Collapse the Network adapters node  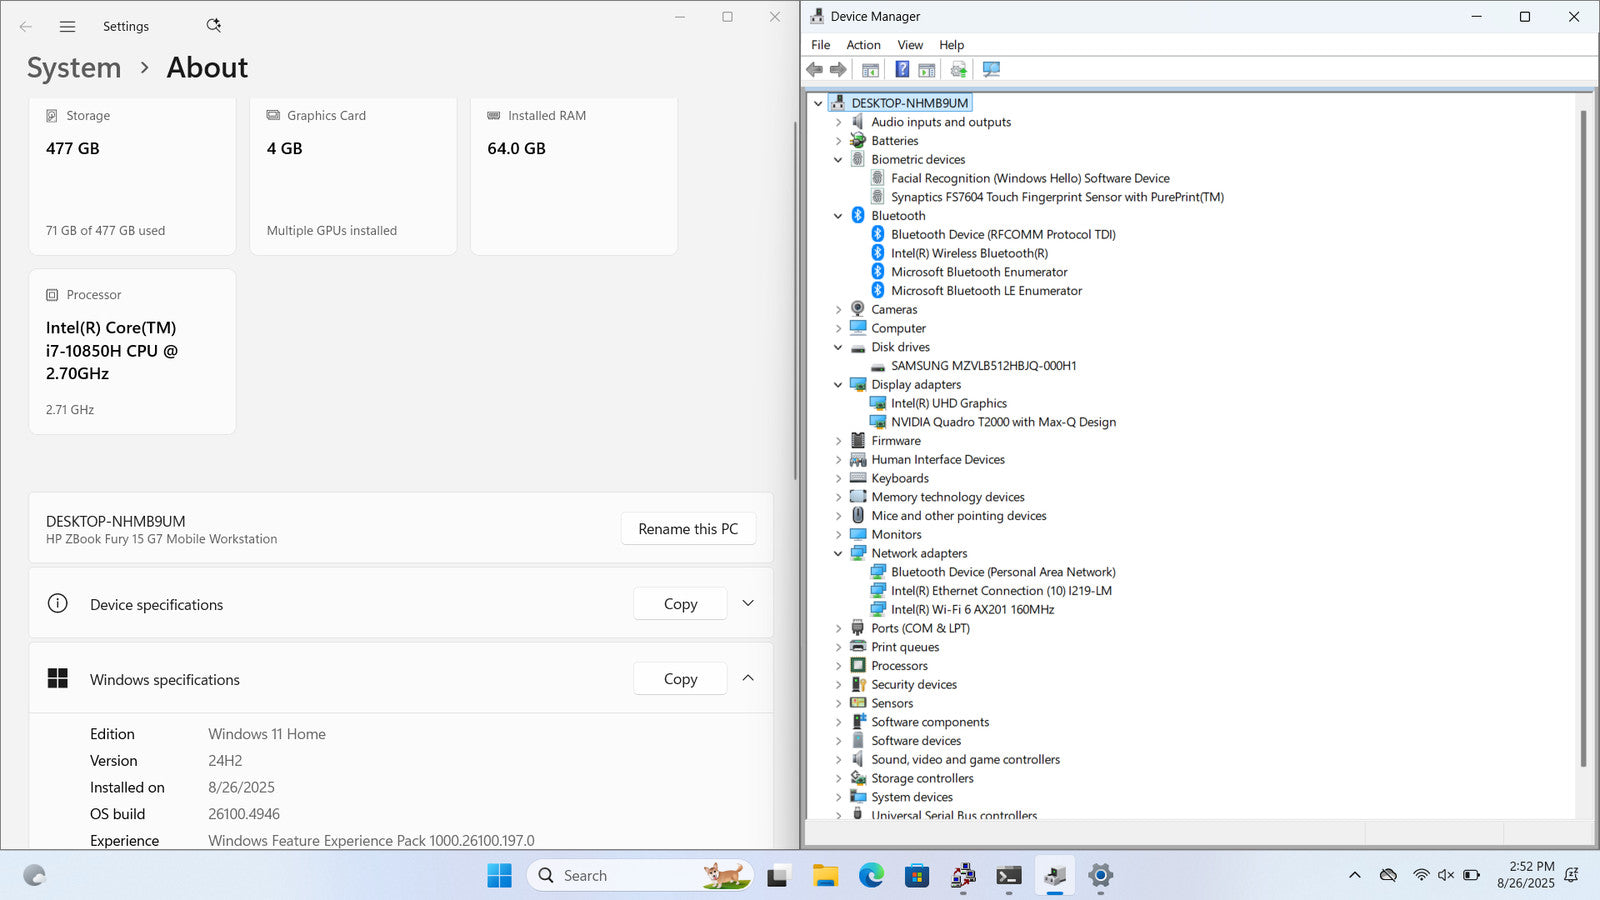(x=838, y=553)
